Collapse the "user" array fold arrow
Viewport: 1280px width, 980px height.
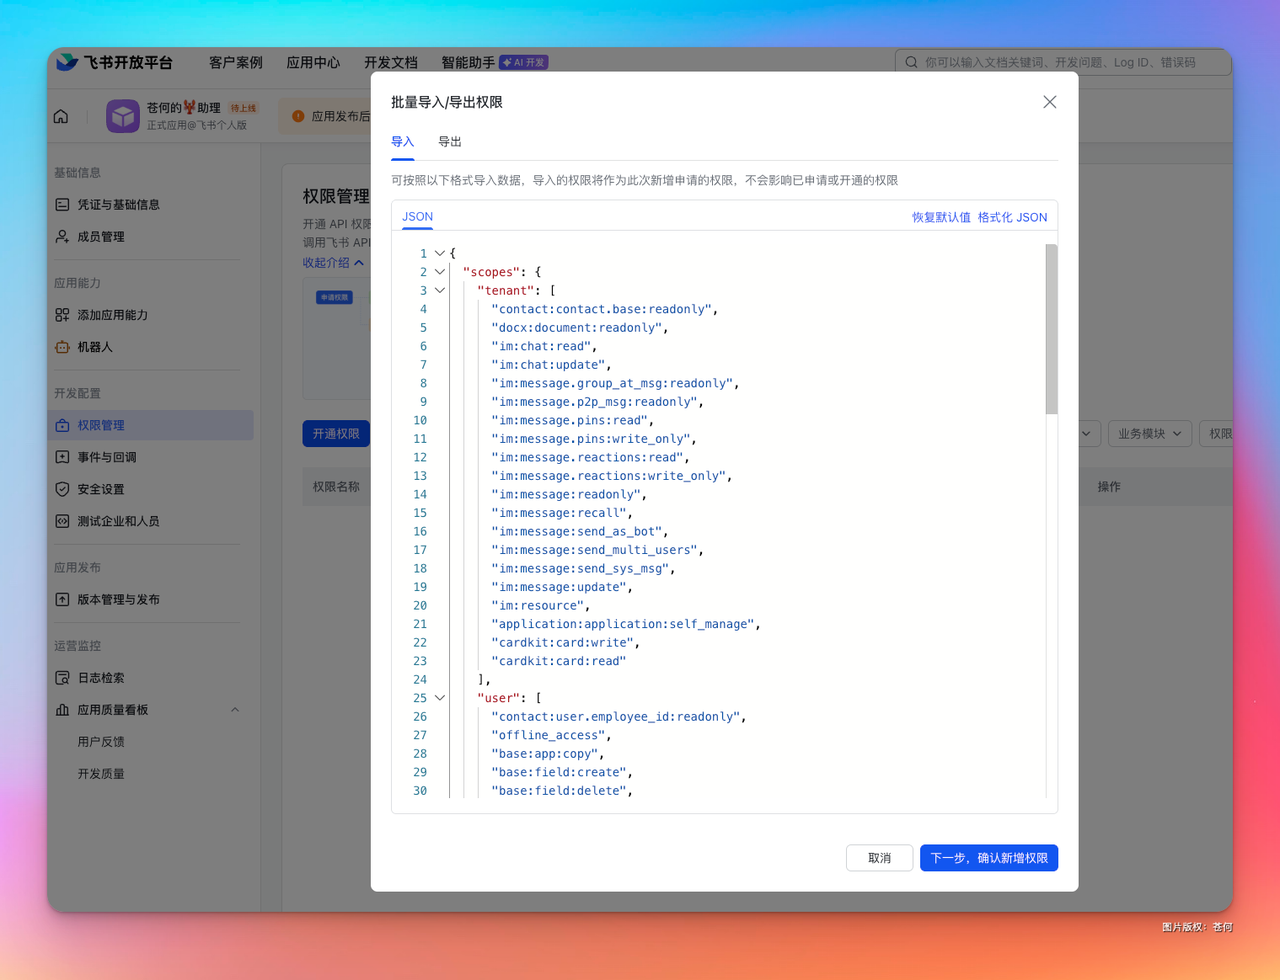point(440,697)
